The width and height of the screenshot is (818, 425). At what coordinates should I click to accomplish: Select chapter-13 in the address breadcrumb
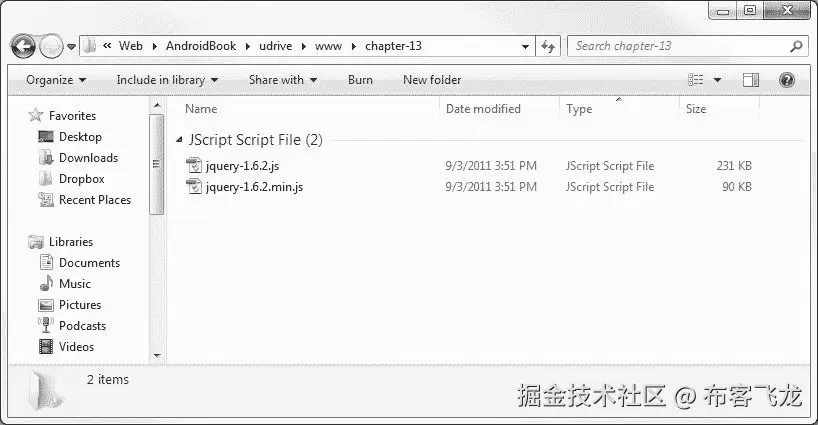[x=393, y=46]
